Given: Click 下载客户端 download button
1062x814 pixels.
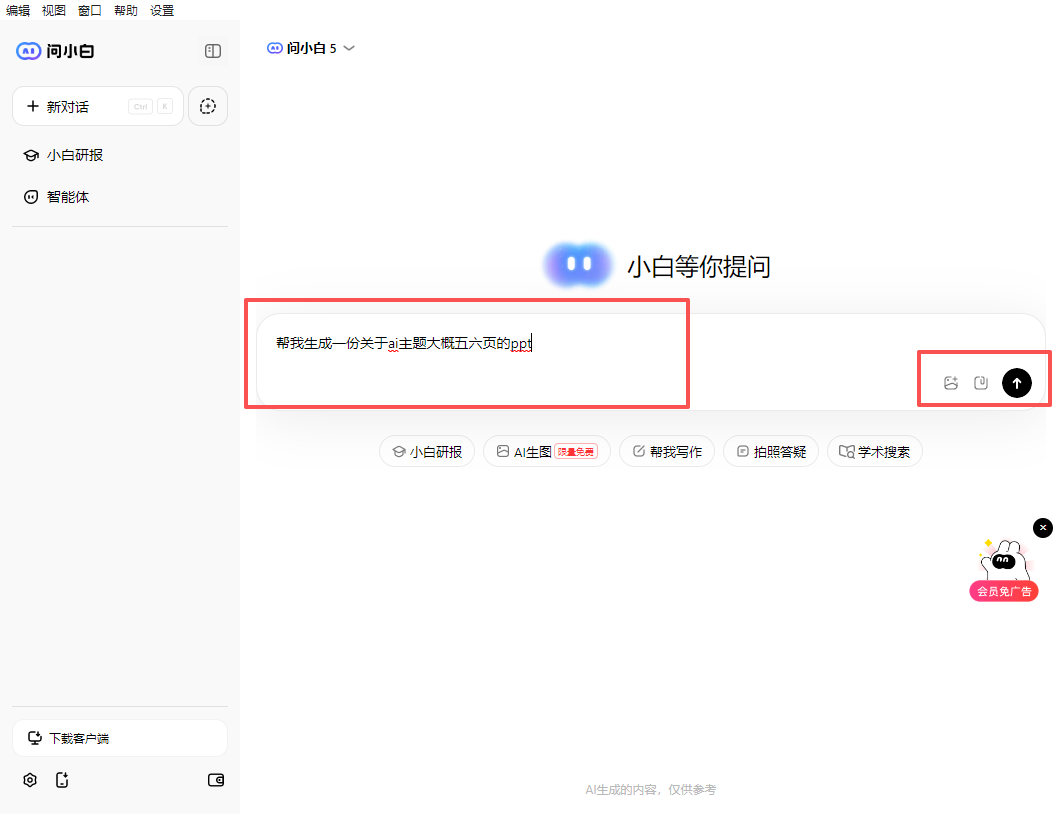Looking at the screenshot, I should point(120,738).
